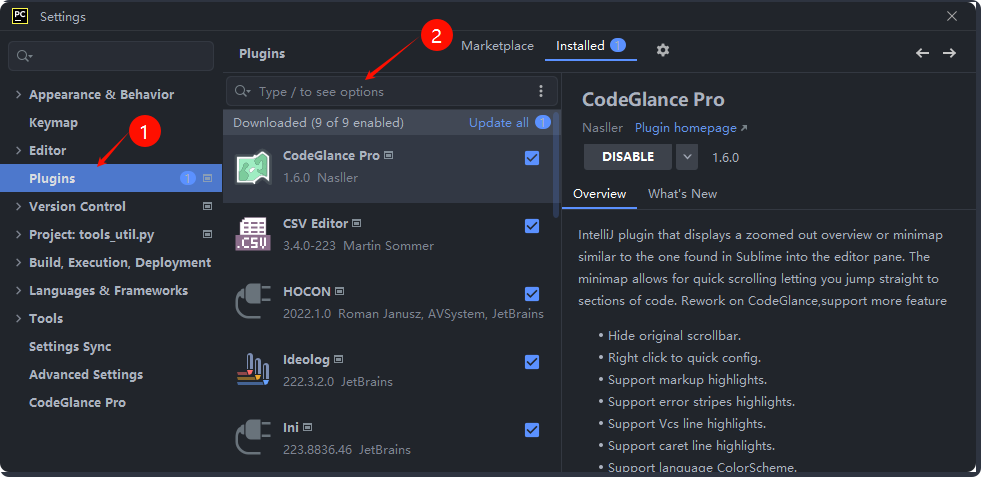Toggle the Ideolog plugin checkbox
Viewport: 981px width, 477px height.
tap(532, 362)
